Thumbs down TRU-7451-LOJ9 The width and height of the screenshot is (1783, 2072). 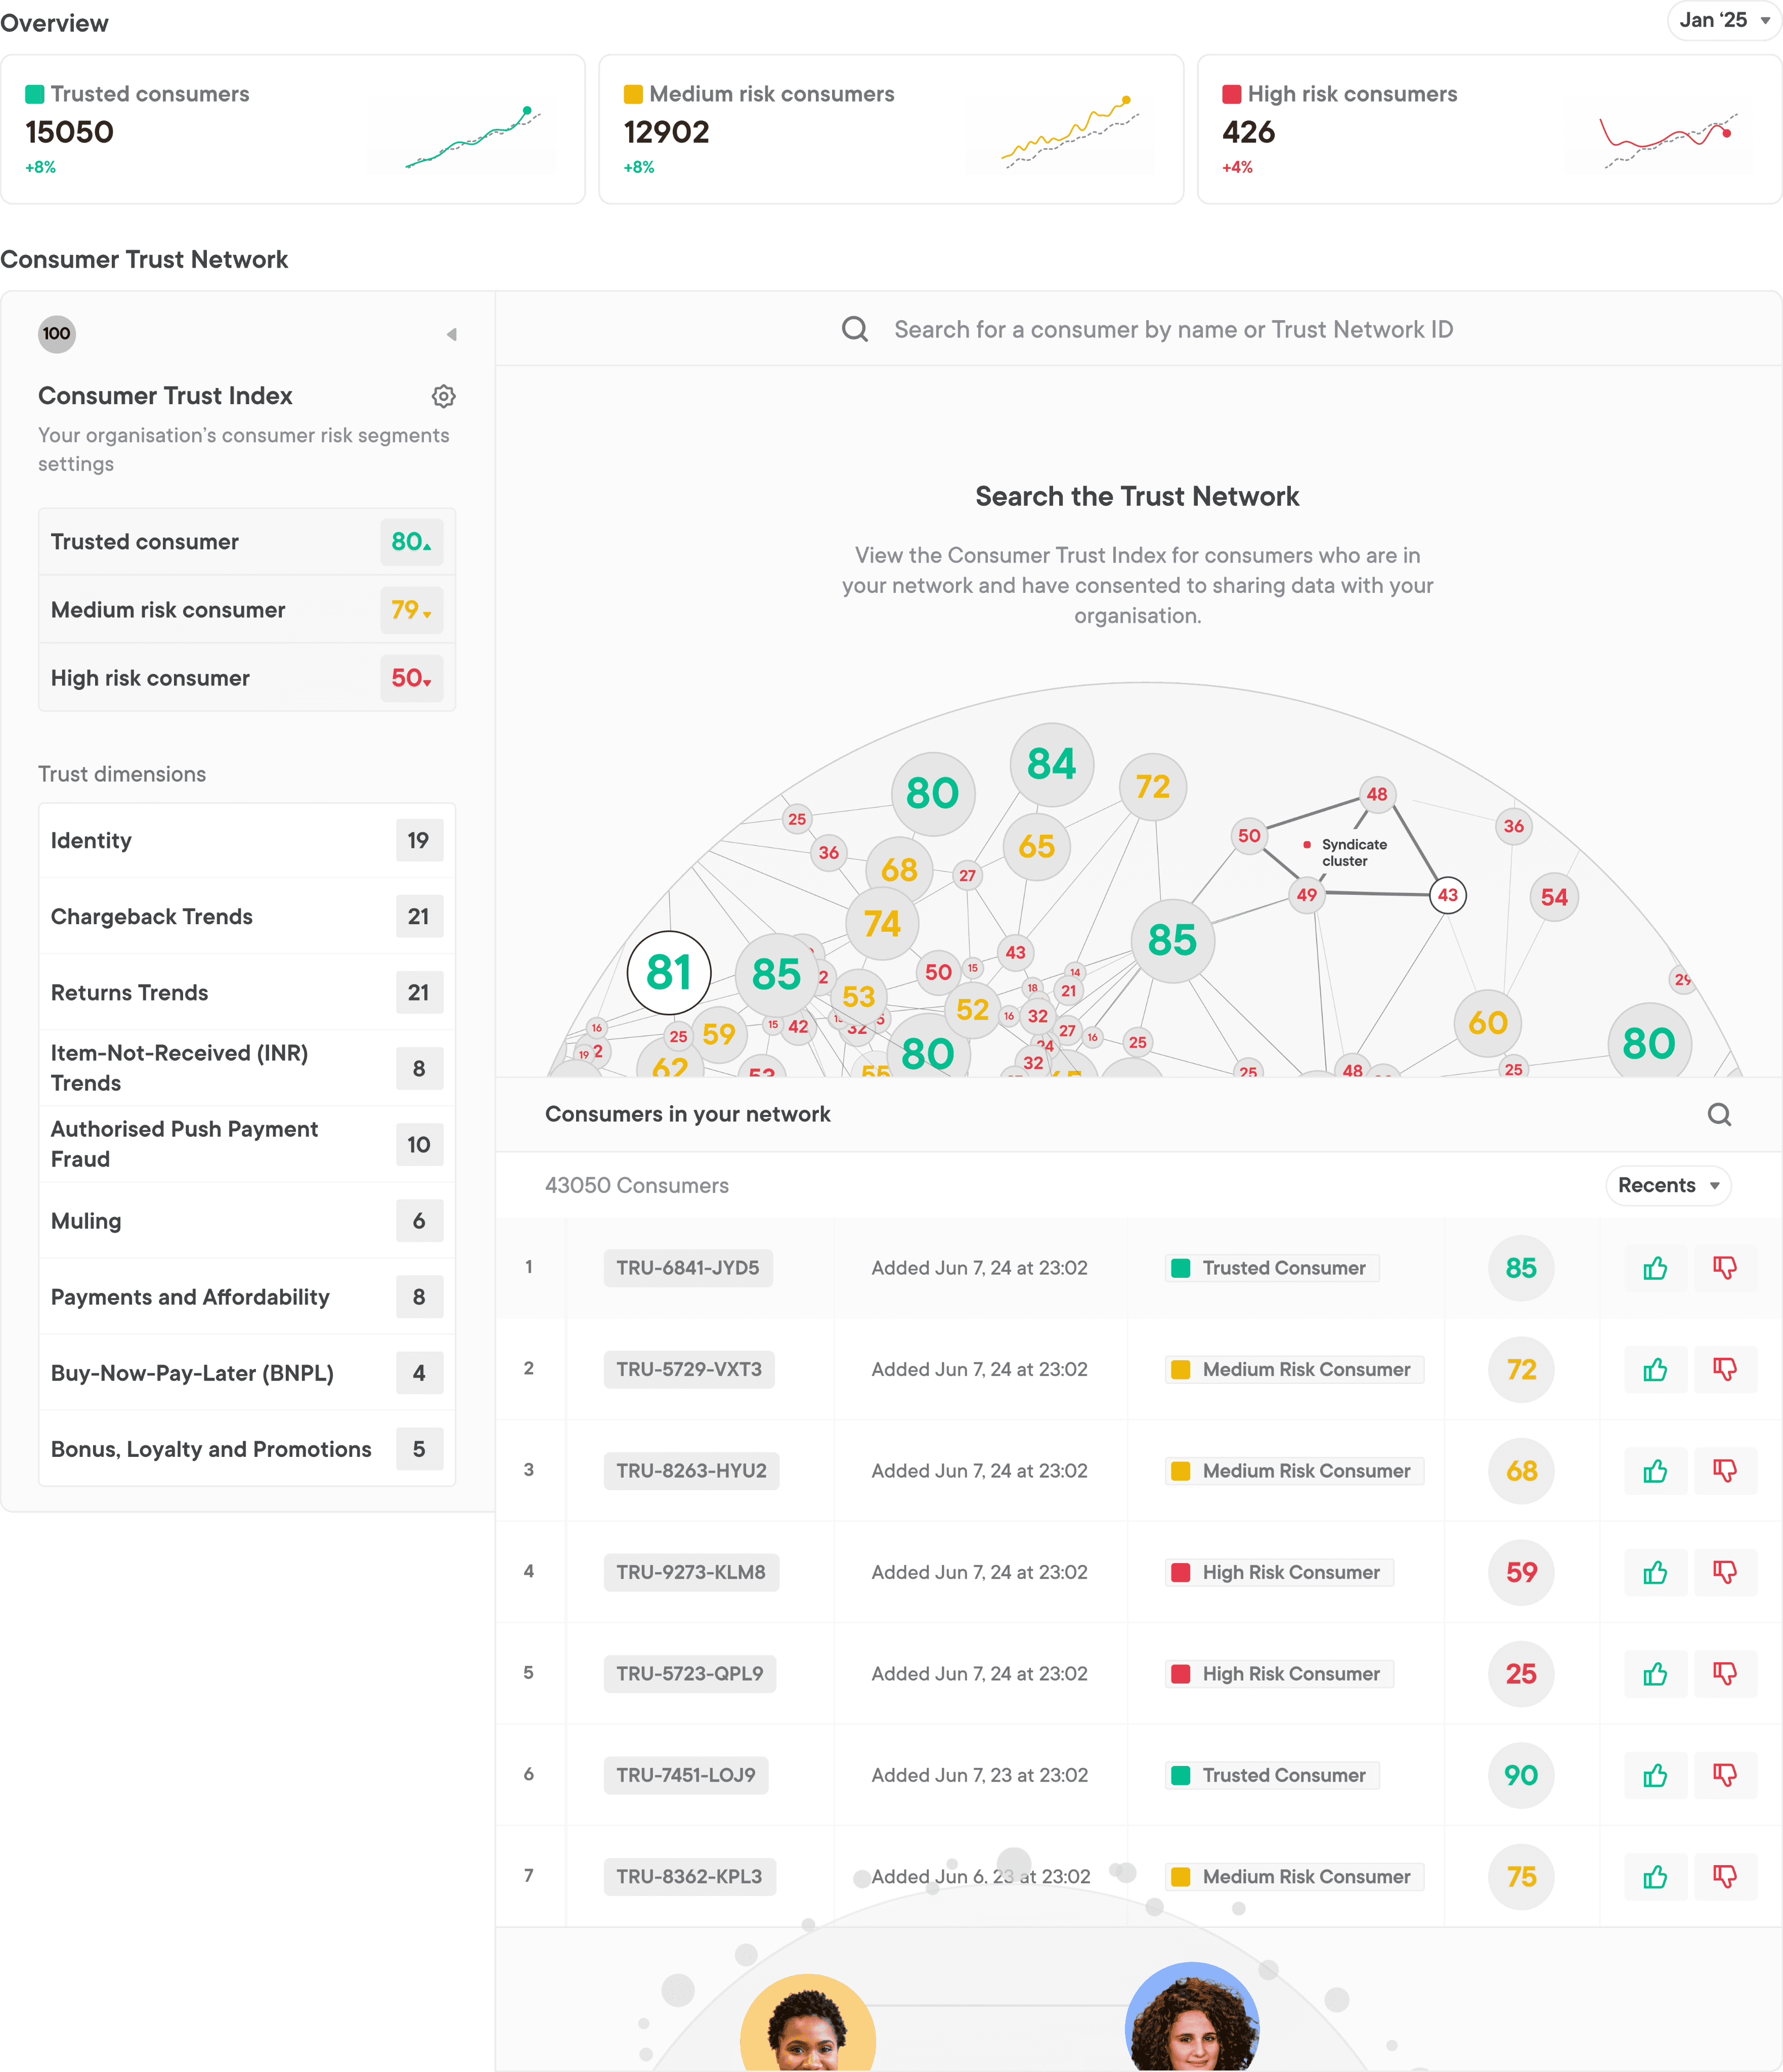pos(1725,1775)
